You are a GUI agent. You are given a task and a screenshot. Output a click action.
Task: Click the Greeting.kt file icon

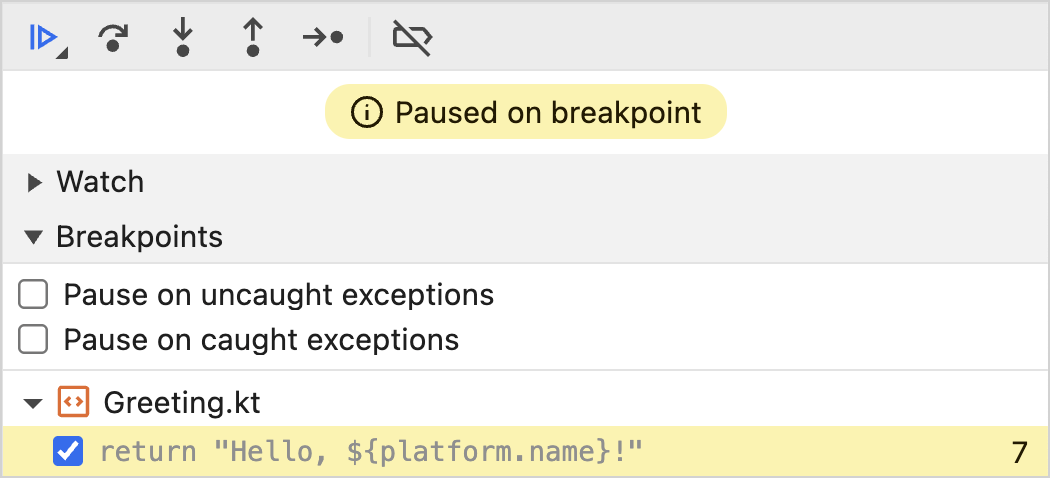[73, 402]
